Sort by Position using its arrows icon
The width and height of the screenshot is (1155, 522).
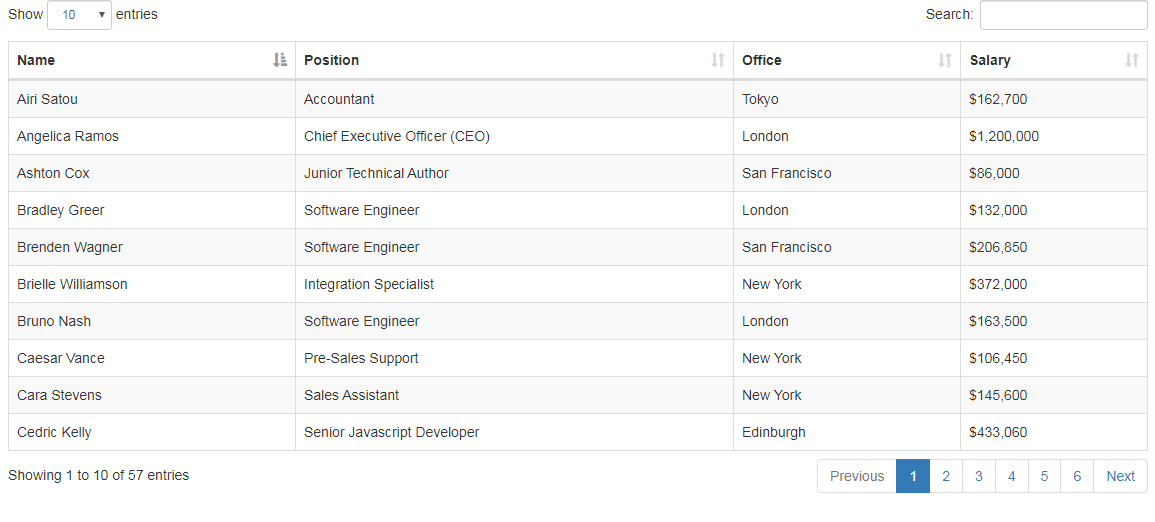point(718,60)
